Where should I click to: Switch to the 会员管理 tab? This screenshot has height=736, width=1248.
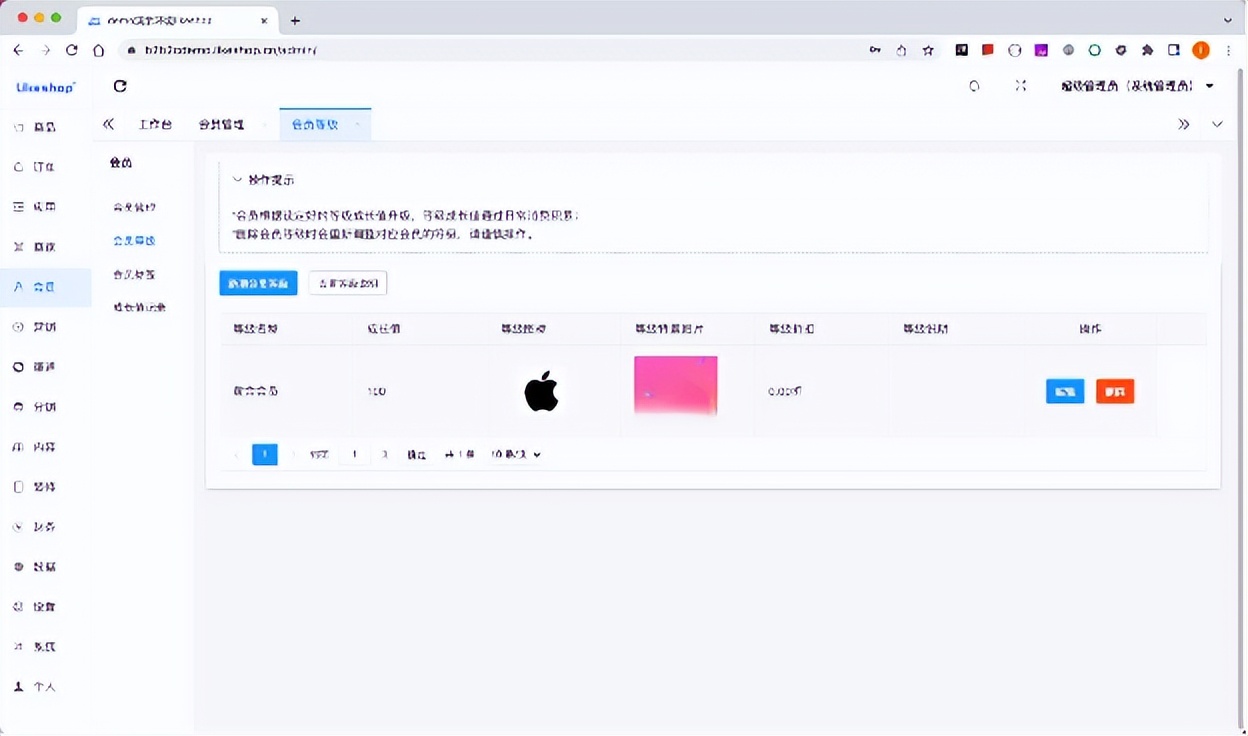click(x=220, y=124)
